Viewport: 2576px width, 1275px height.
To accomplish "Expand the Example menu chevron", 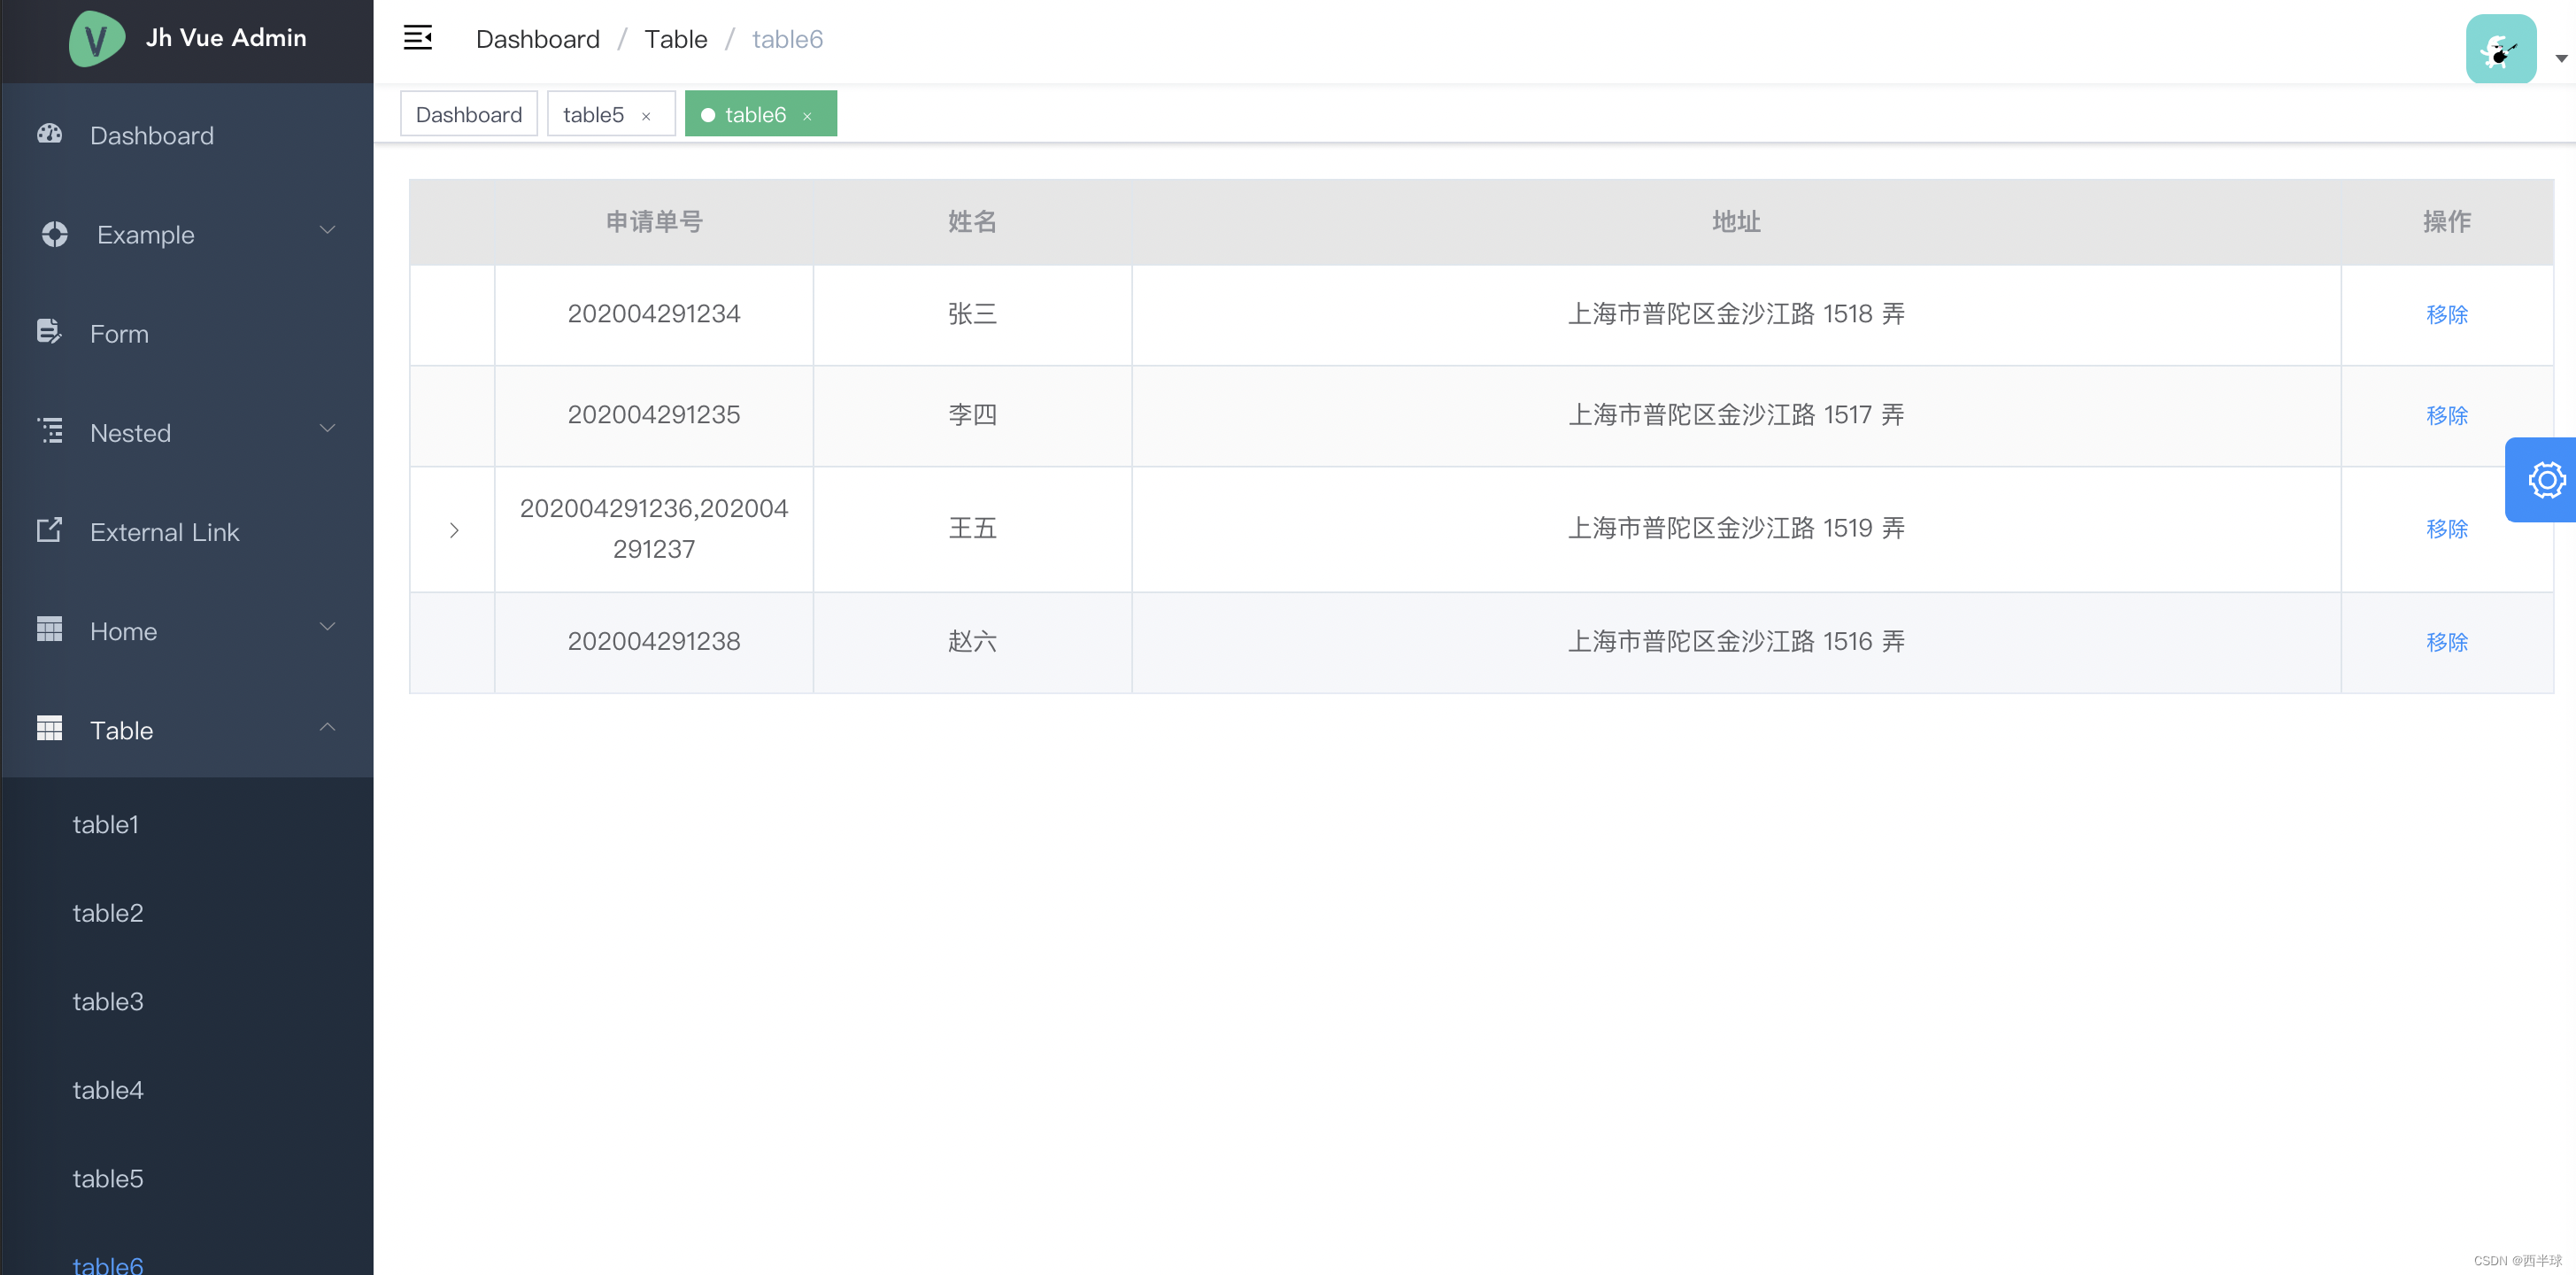I will tap(328, 230).
